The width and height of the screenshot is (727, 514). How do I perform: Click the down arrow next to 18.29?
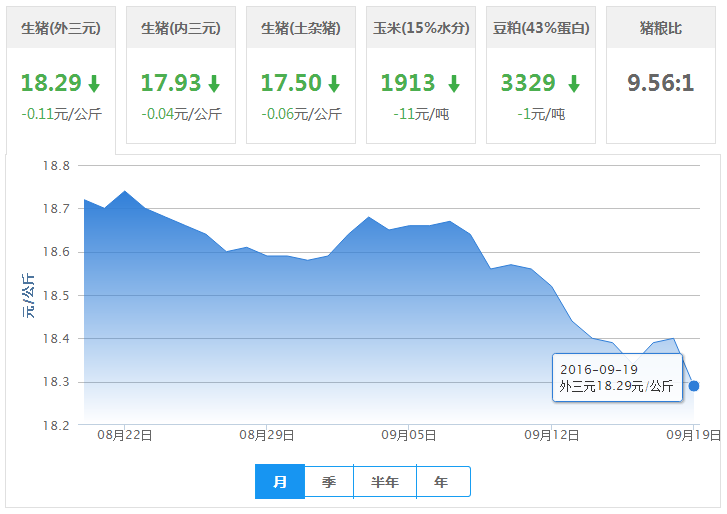pyautogui.click(x=94, y=84)
